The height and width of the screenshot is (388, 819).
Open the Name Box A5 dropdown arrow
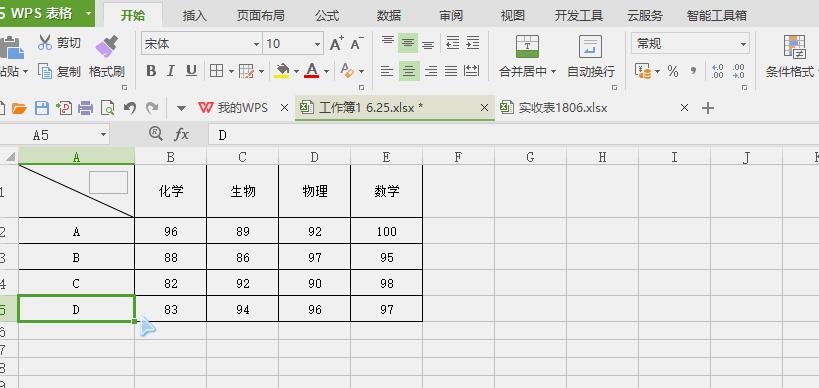point(103,135)
